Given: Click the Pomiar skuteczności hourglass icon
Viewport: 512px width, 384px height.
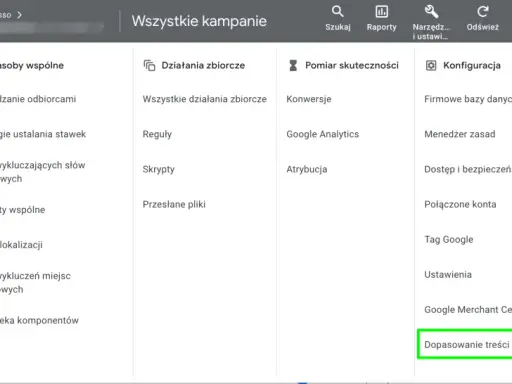Looking at the screenshot, I should [293, 65].
